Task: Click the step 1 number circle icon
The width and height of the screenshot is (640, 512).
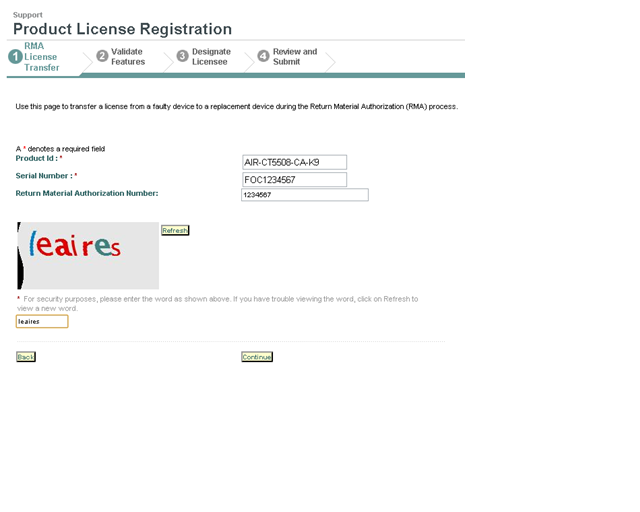Action: (x=16, y=56)
